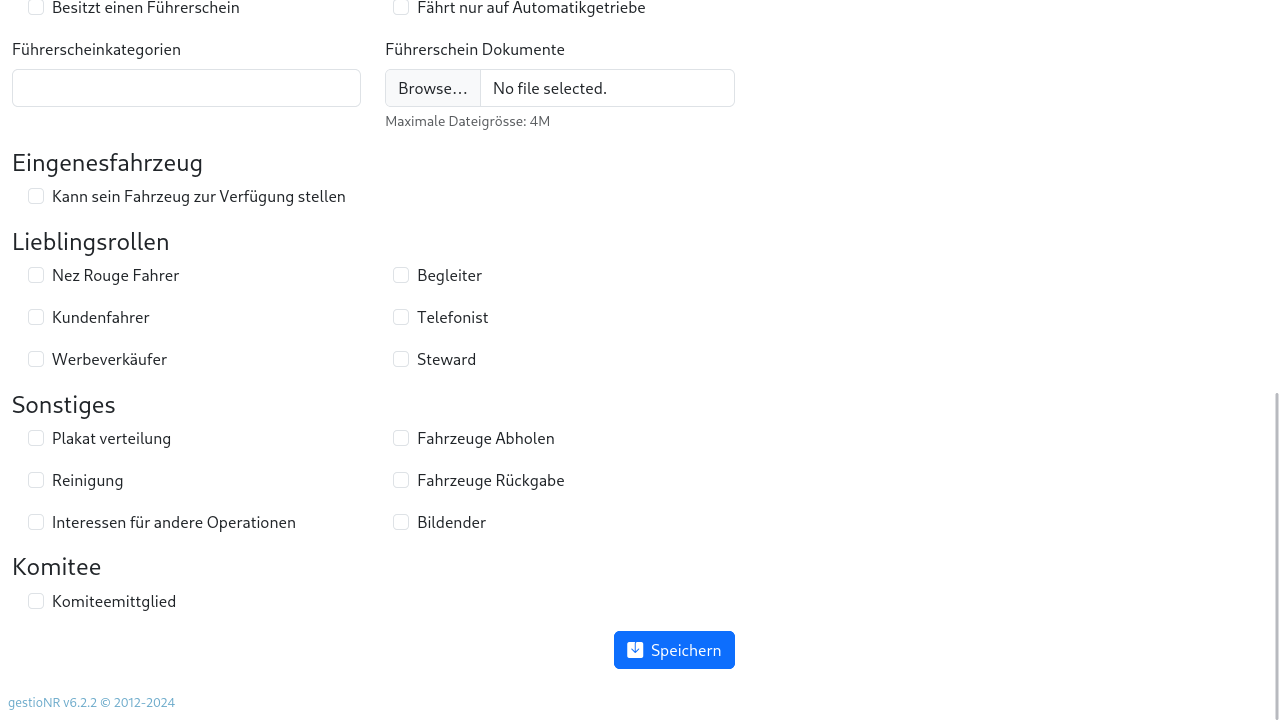Enable Plakat verteilung option
Image resolution: width=1280 pixels, height=720 pixels.
36,438
